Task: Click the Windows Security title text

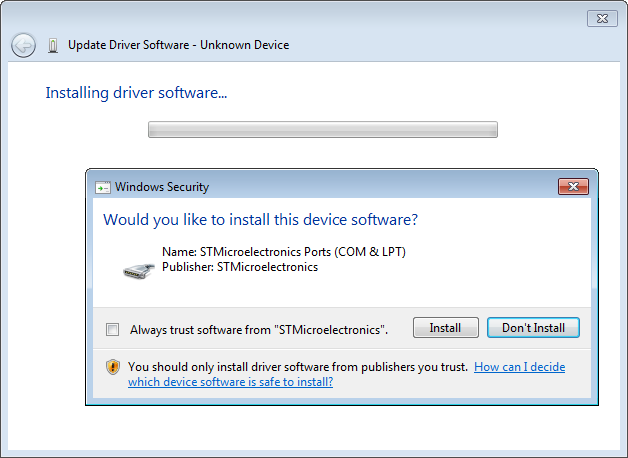Action: (162, 187)
